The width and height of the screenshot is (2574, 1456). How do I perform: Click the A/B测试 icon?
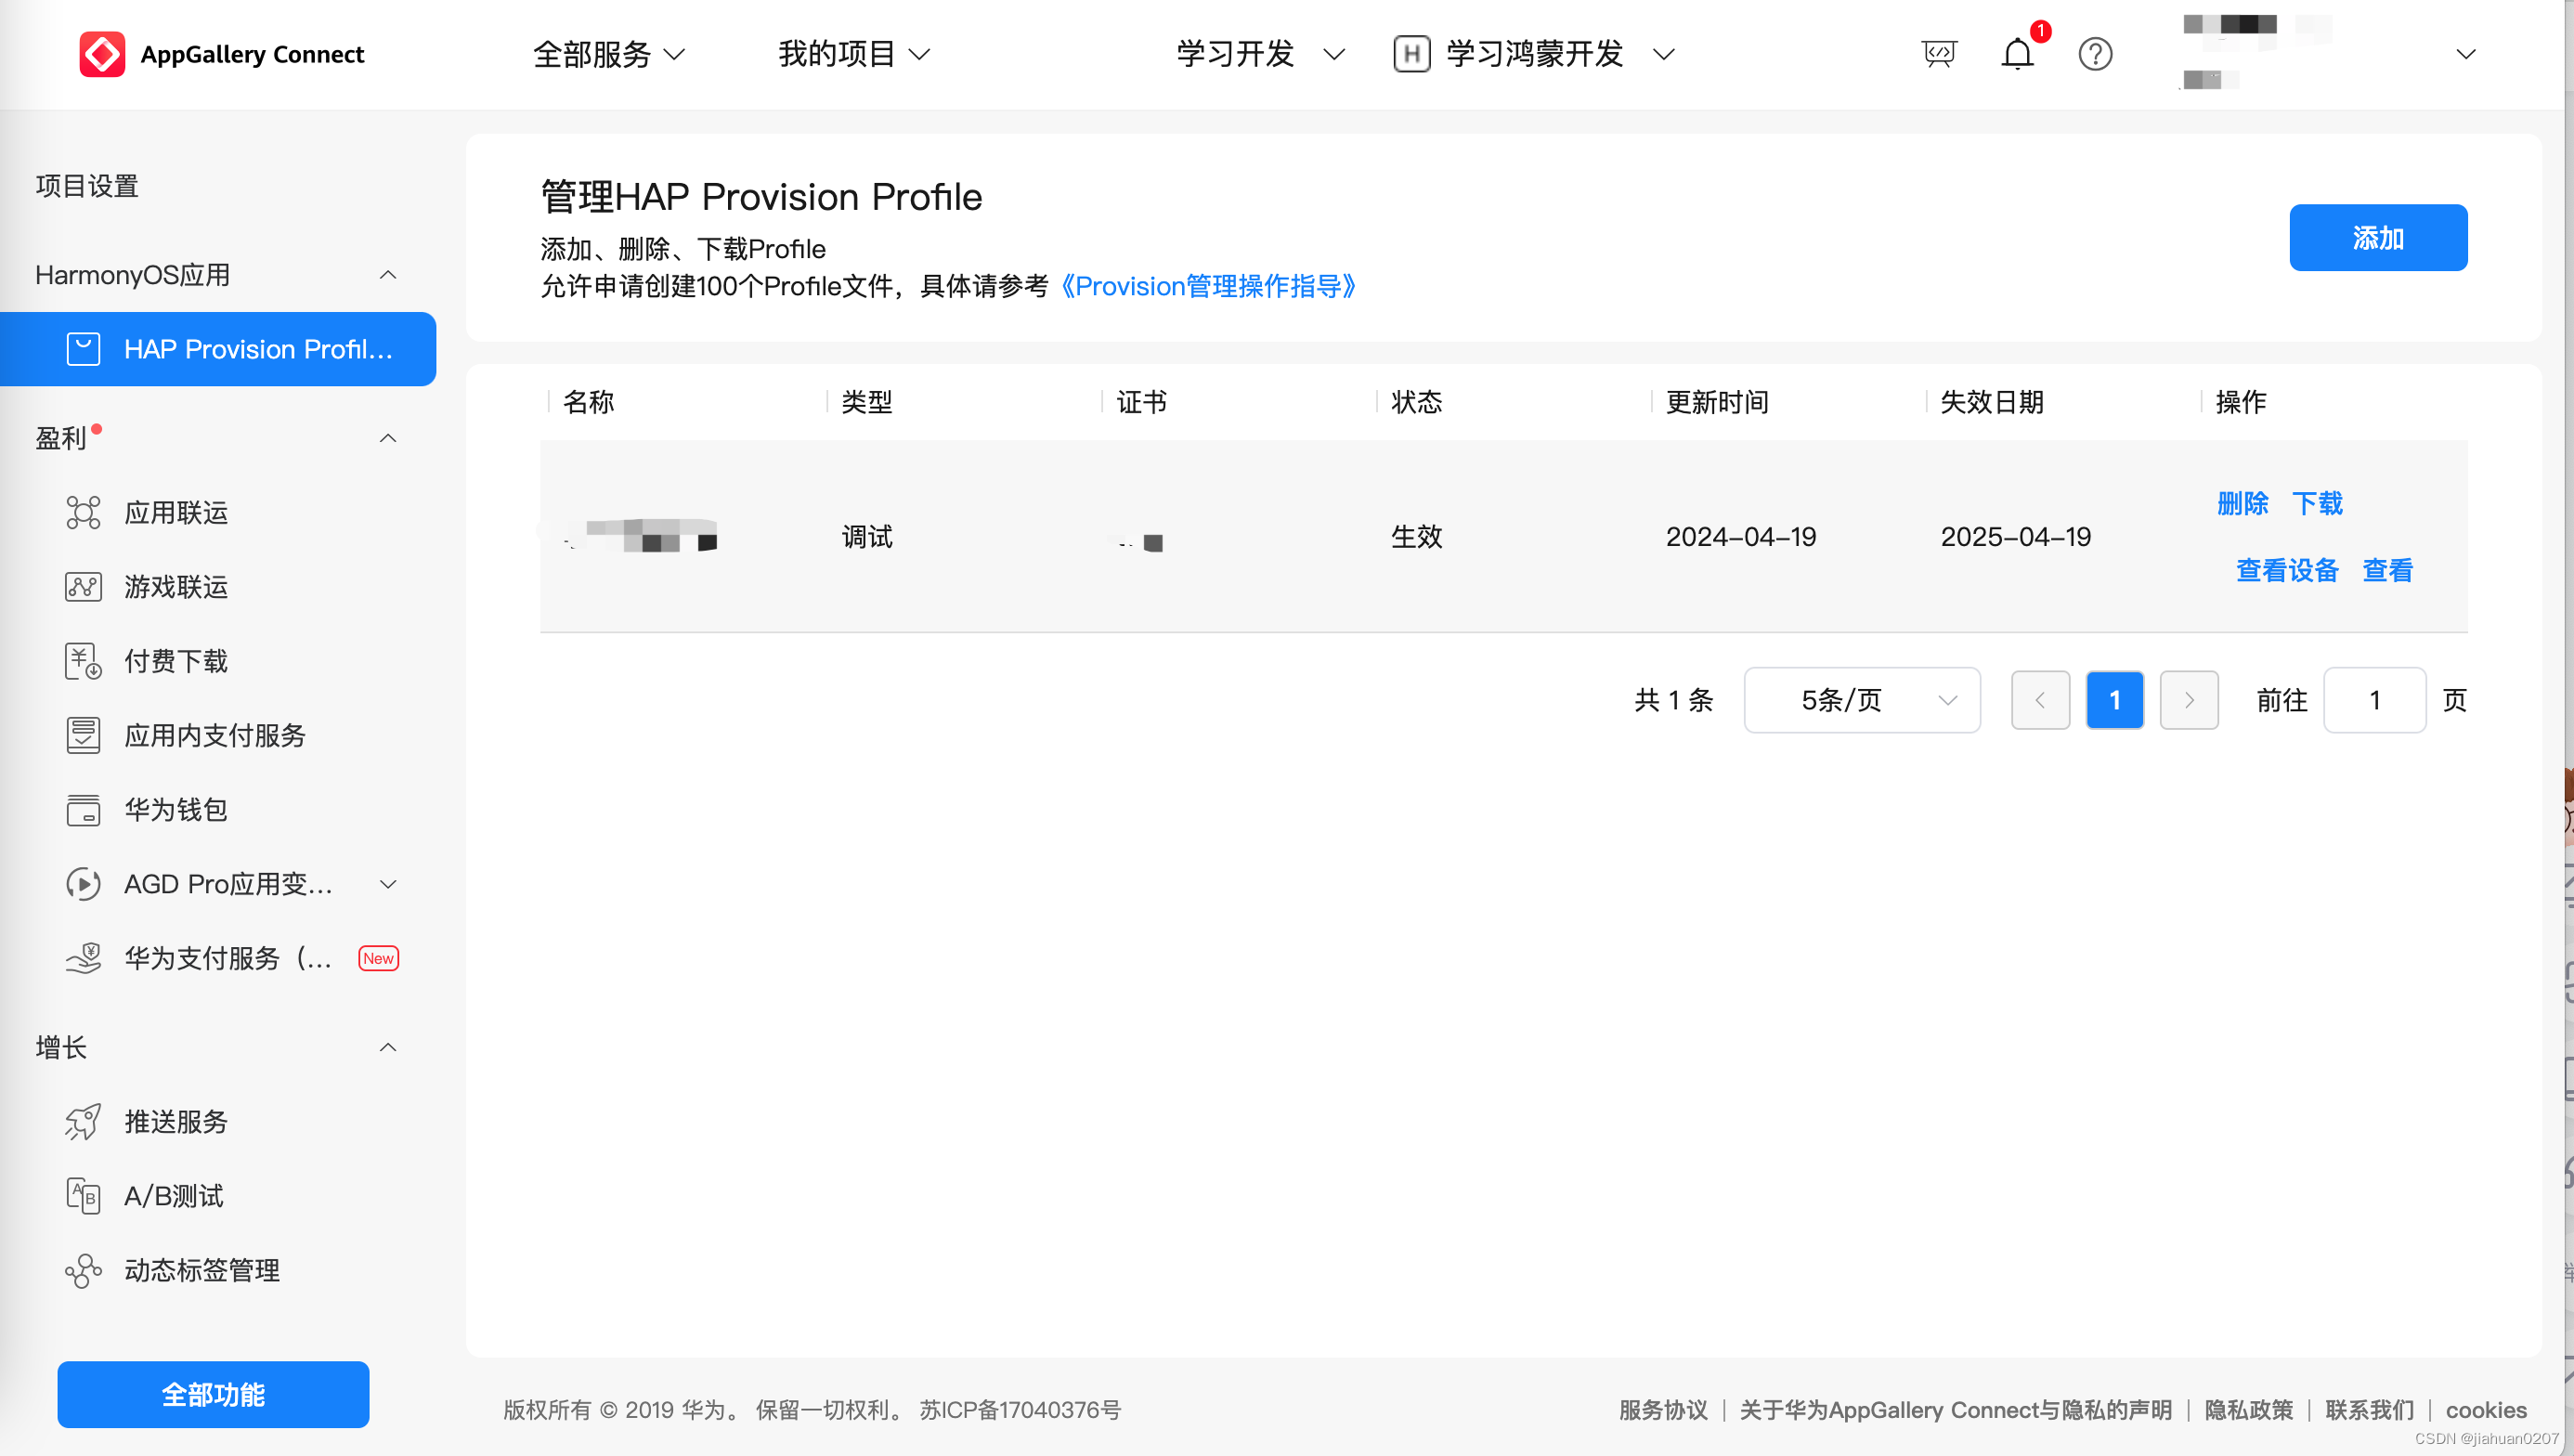click(83, 1195)
